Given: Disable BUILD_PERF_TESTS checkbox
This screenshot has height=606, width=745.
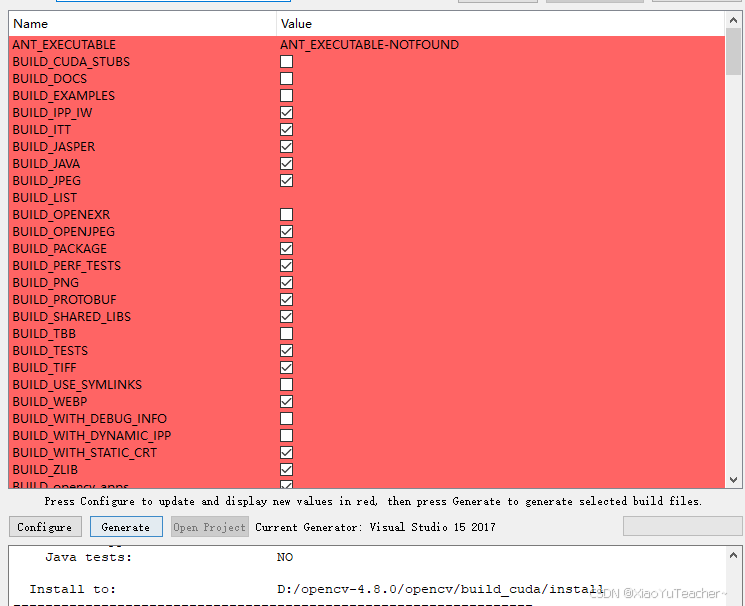Looking at the screenshot, I should 287,266.
